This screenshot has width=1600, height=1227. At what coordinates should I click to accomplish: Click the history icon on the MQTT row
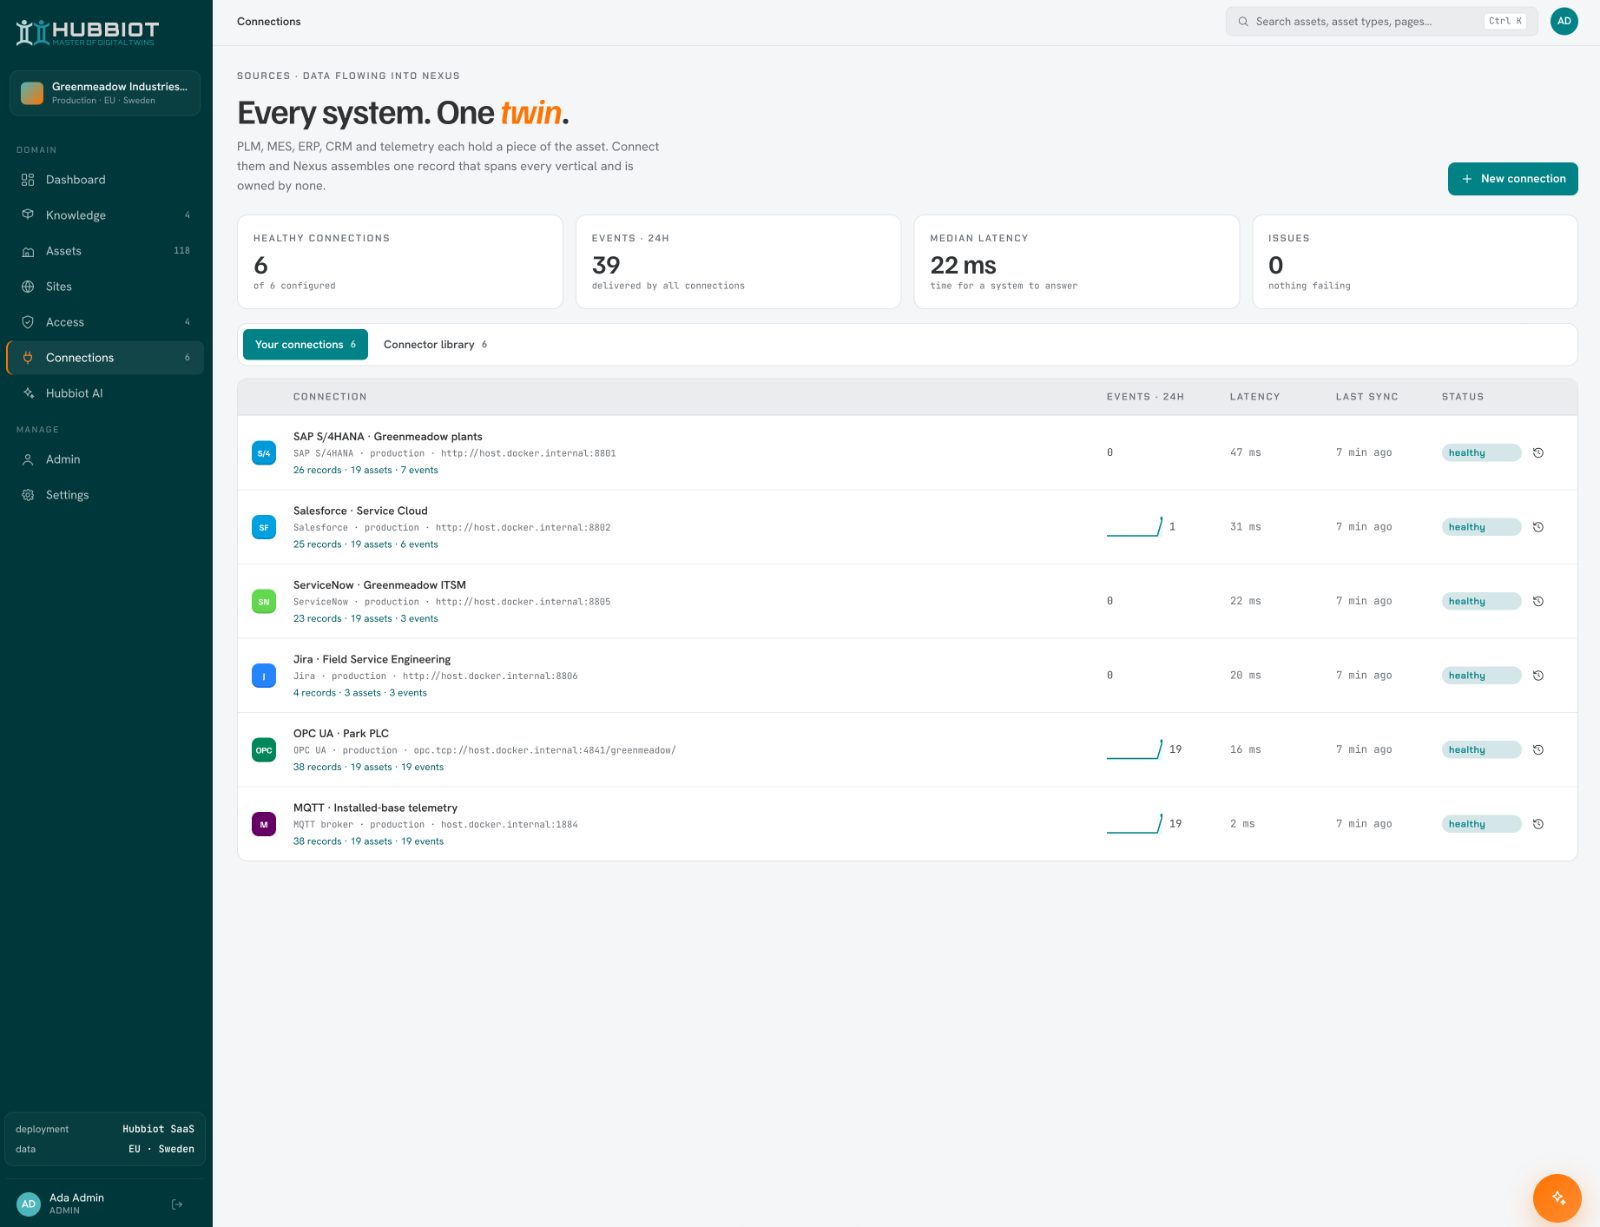click(x=1538, y=824)
